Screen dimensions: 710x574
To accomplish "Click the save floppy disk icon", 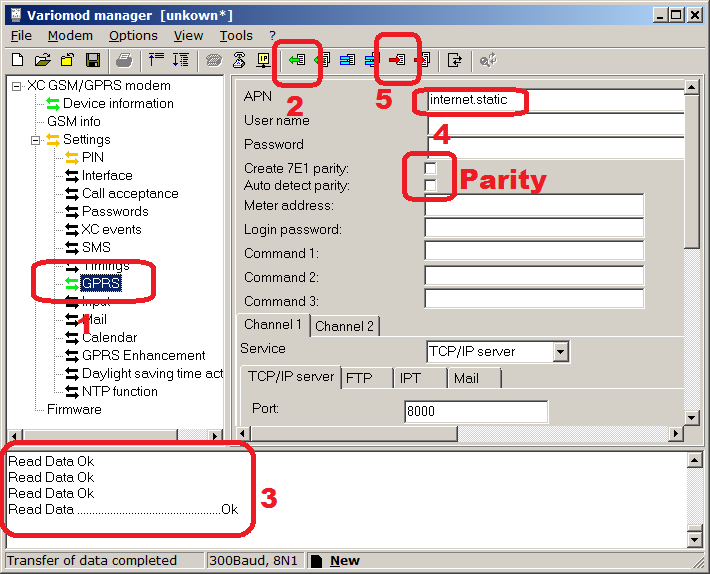I will 92,60.
